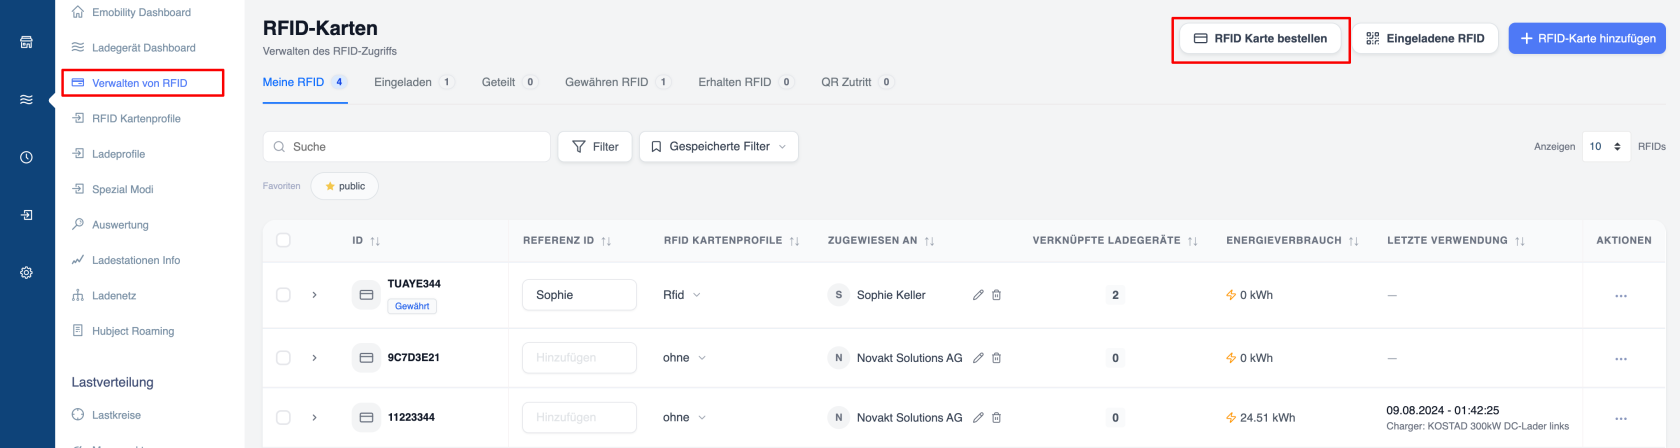
Task: Click Eingeladene RFID button
Action: (x=1425, y=38)
